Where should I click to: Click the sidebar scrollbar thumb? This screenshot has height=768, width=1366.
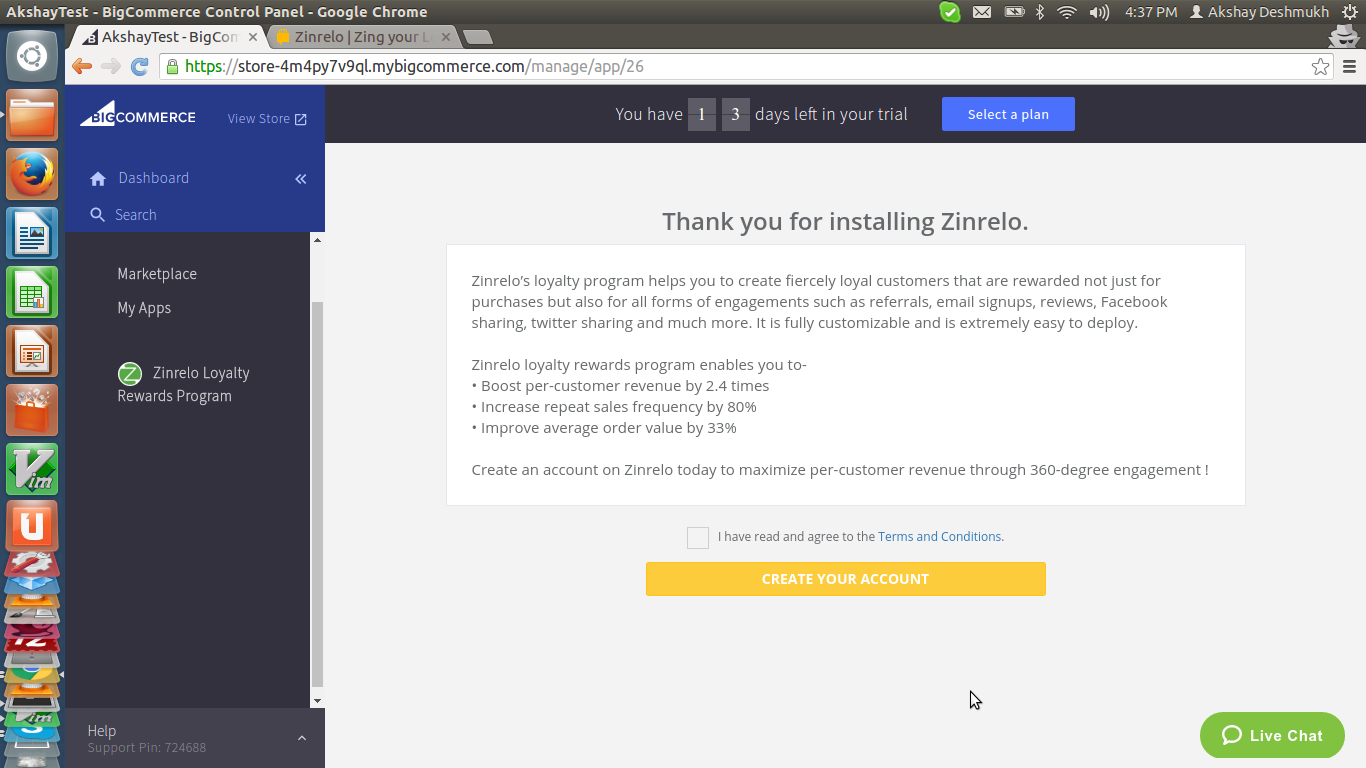tap(318, 495)
